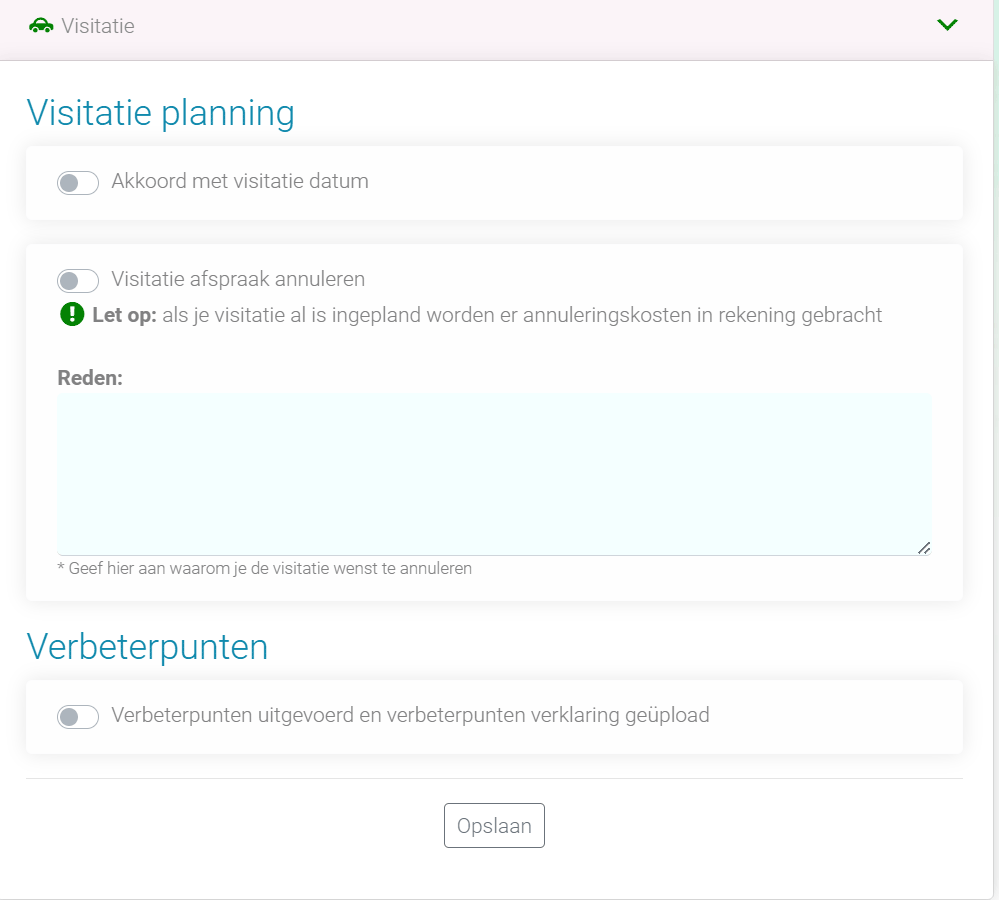This screenshot has height=900, width=999.
Task: Collapse the Visitatie panel with the green chevron
Action: (947, 25)
